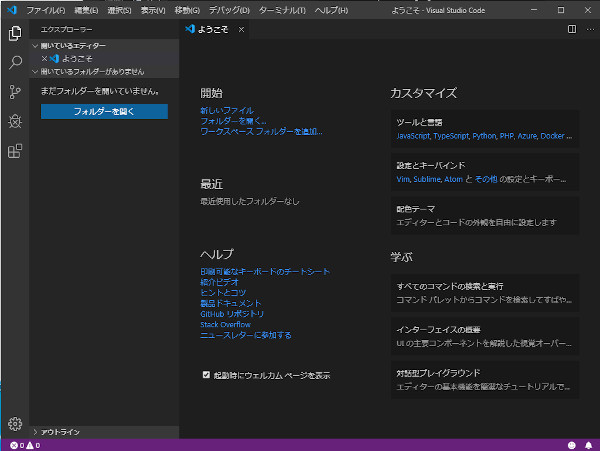Collapse the 開いているフォルダーがありません section
The image size is (600, 451).
[x=104, y=72]
